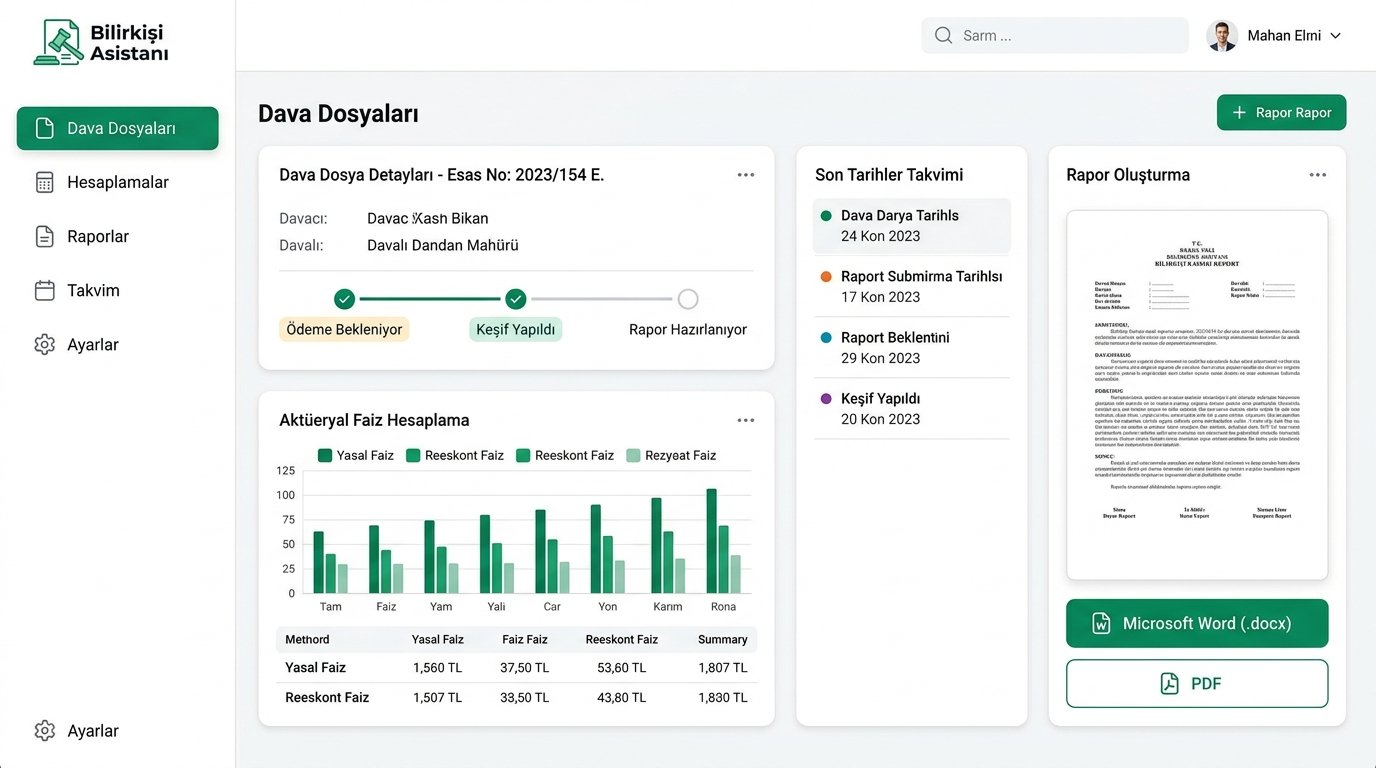Select the Dava Darya Tarihls deadline entry
This screenshot has width=1376, height=768.
tap(912, 226)
